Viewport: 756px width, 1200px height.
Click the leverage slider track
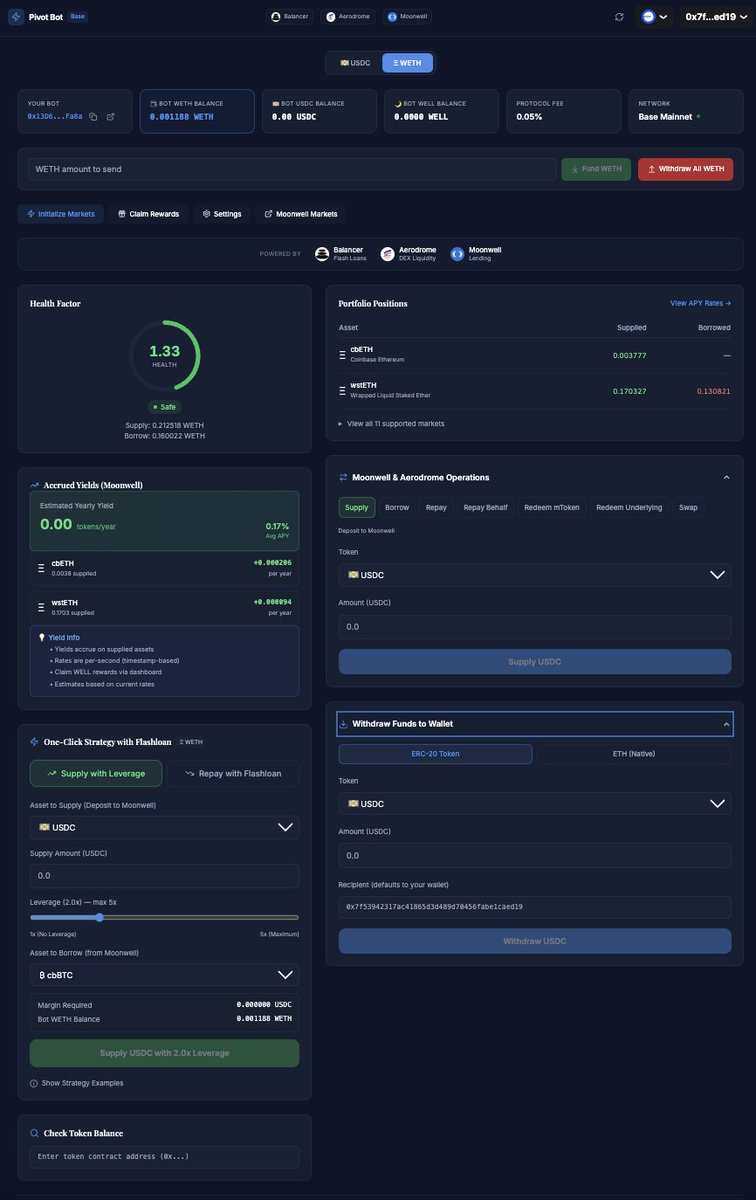click(x=164, y=917)
